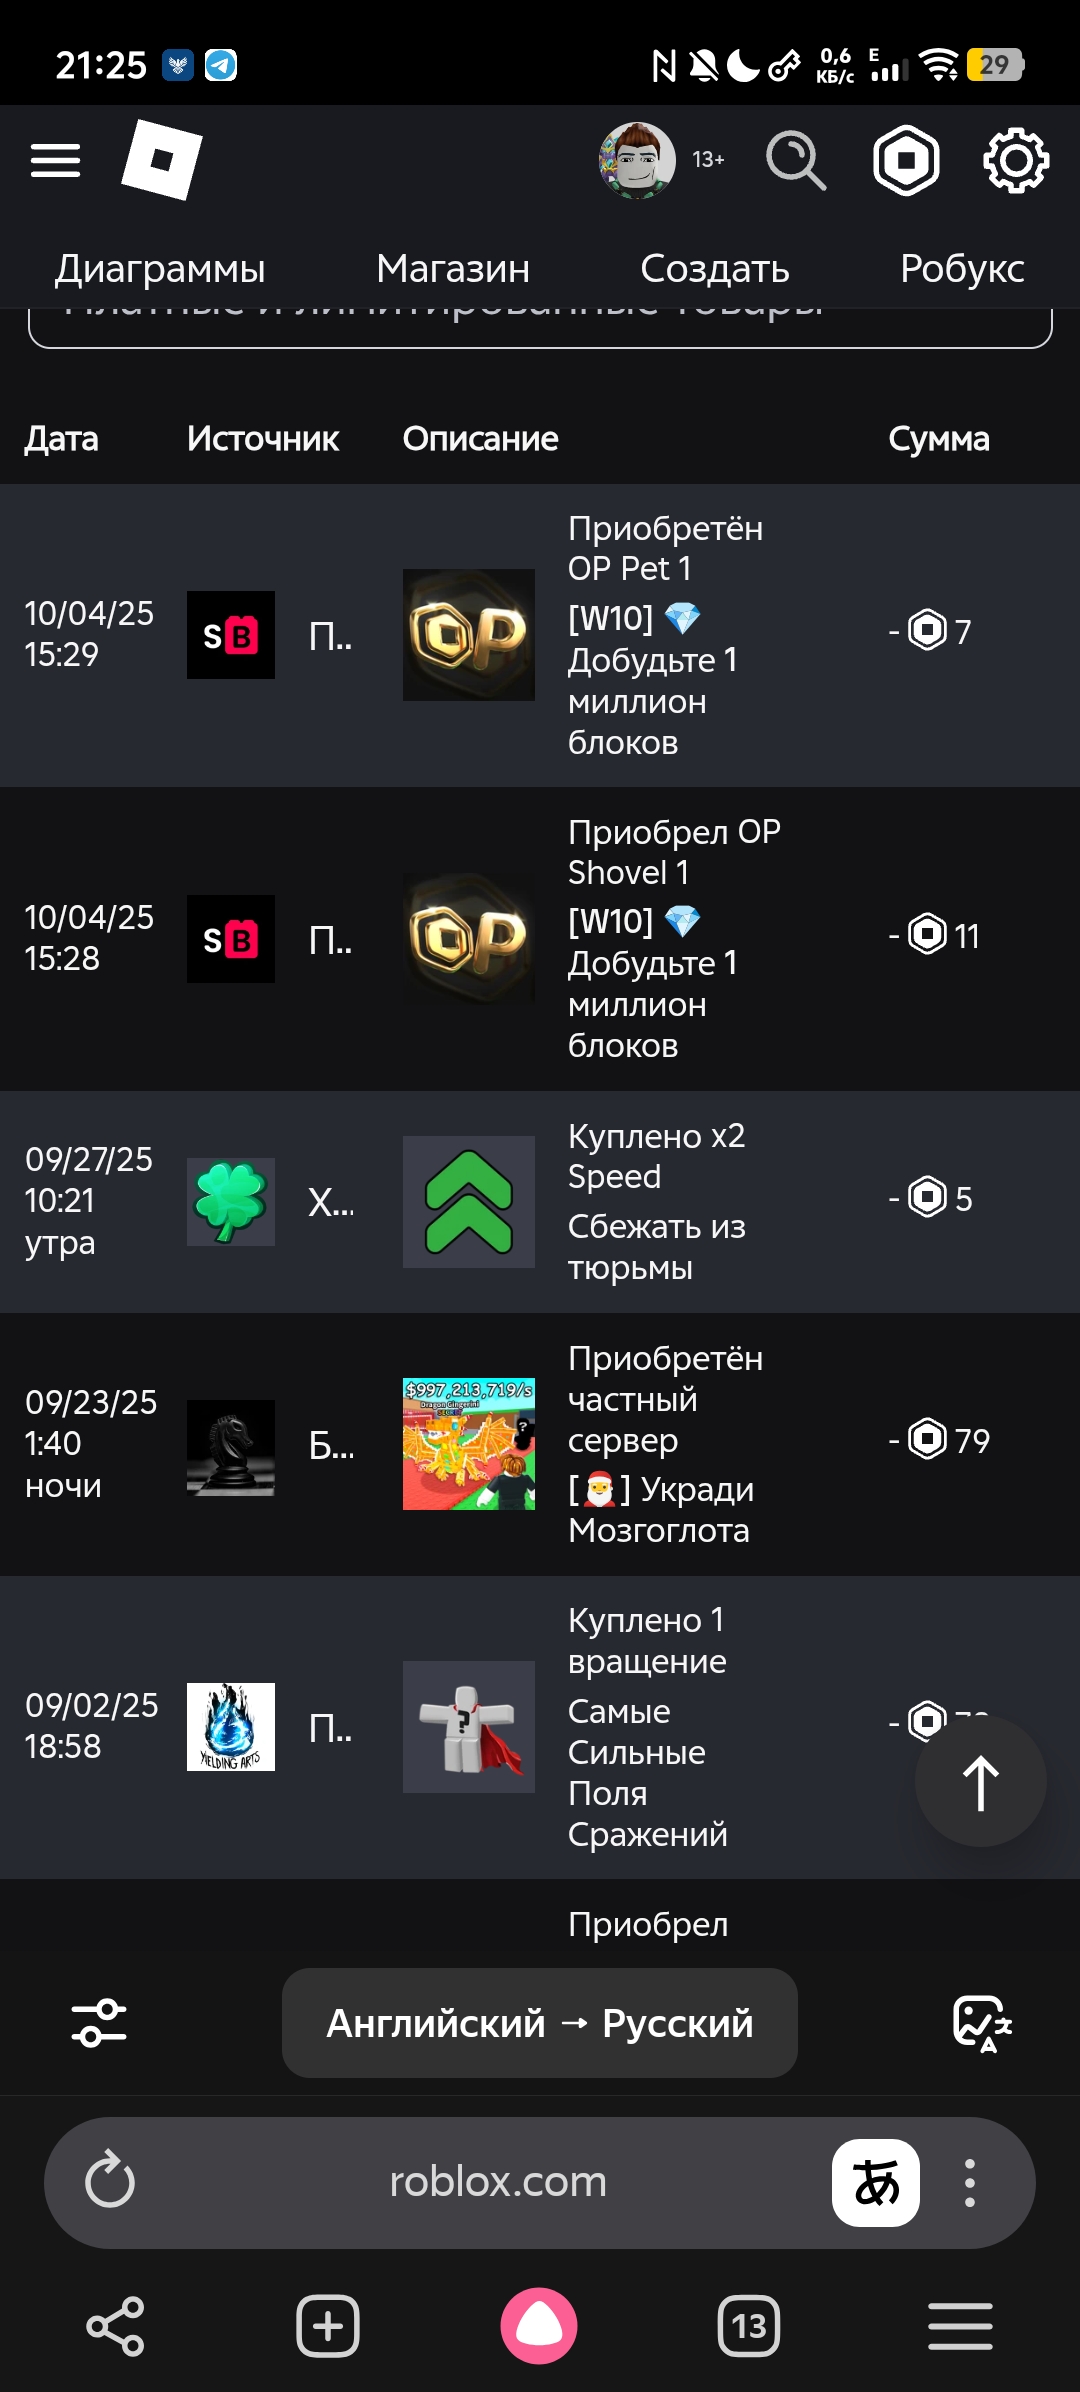
Task: Open a new browser tab
Action: tap(328, 2326)
